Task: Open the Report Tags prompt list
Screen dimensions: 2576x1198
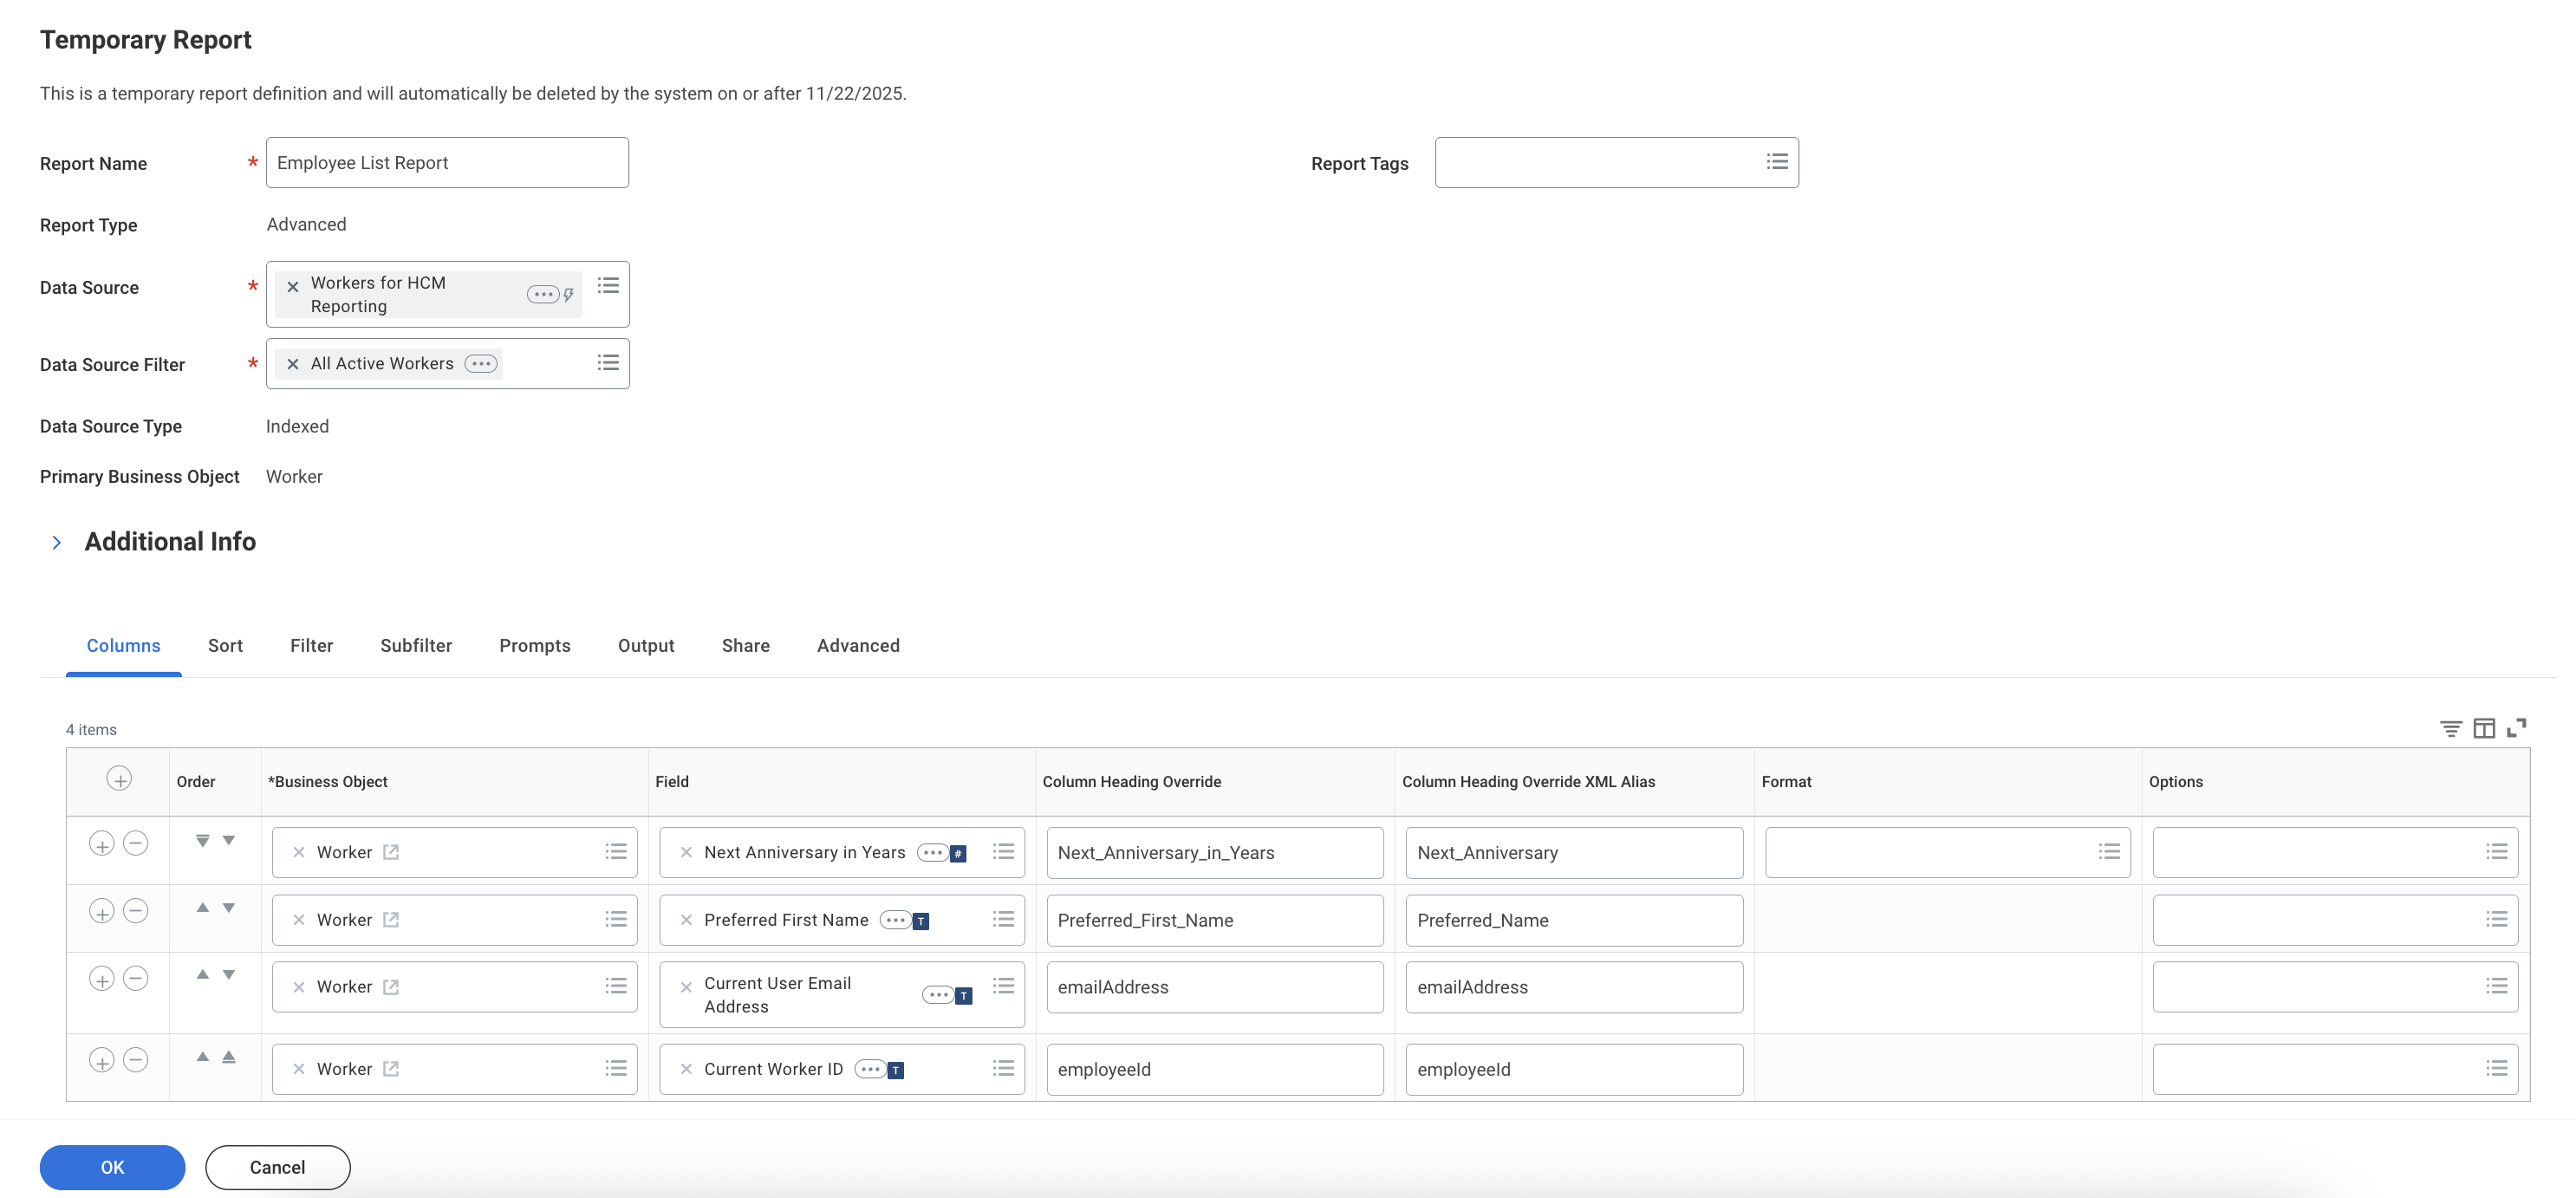Action: pyautogui.click(x=1776, y=162)
